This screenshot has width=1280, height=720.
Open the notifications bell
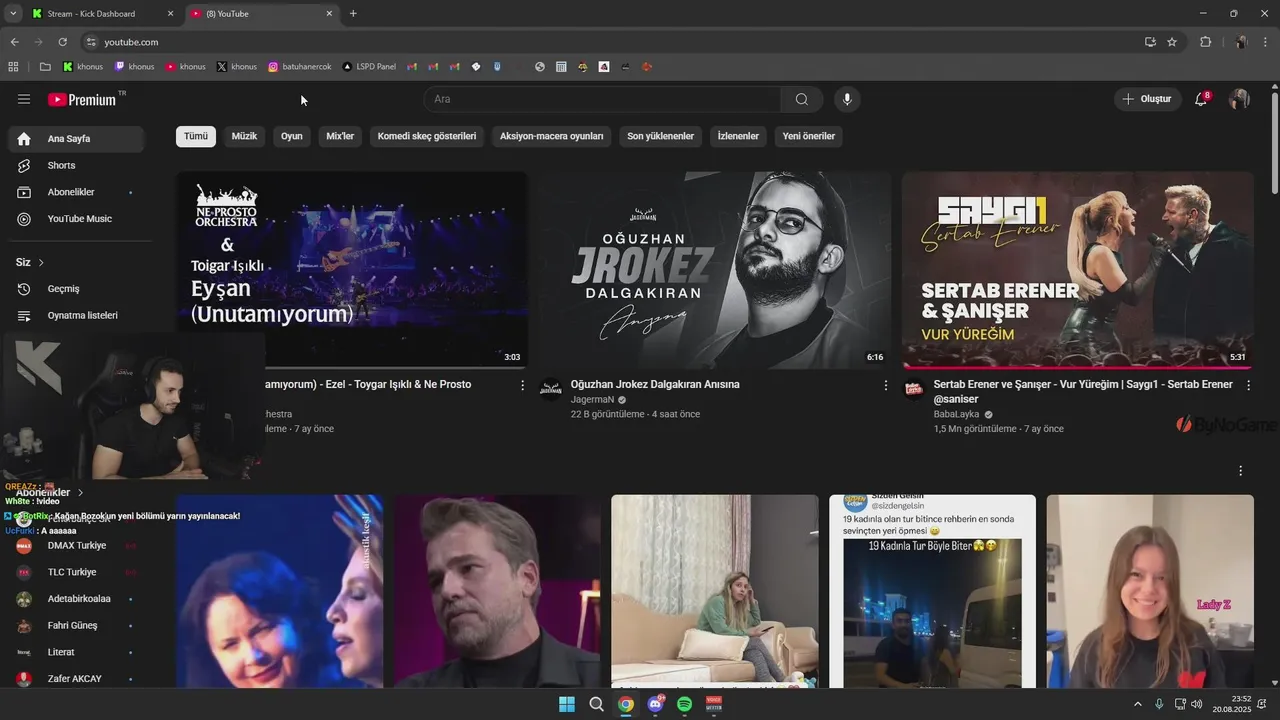click(x=1202, y=99)
